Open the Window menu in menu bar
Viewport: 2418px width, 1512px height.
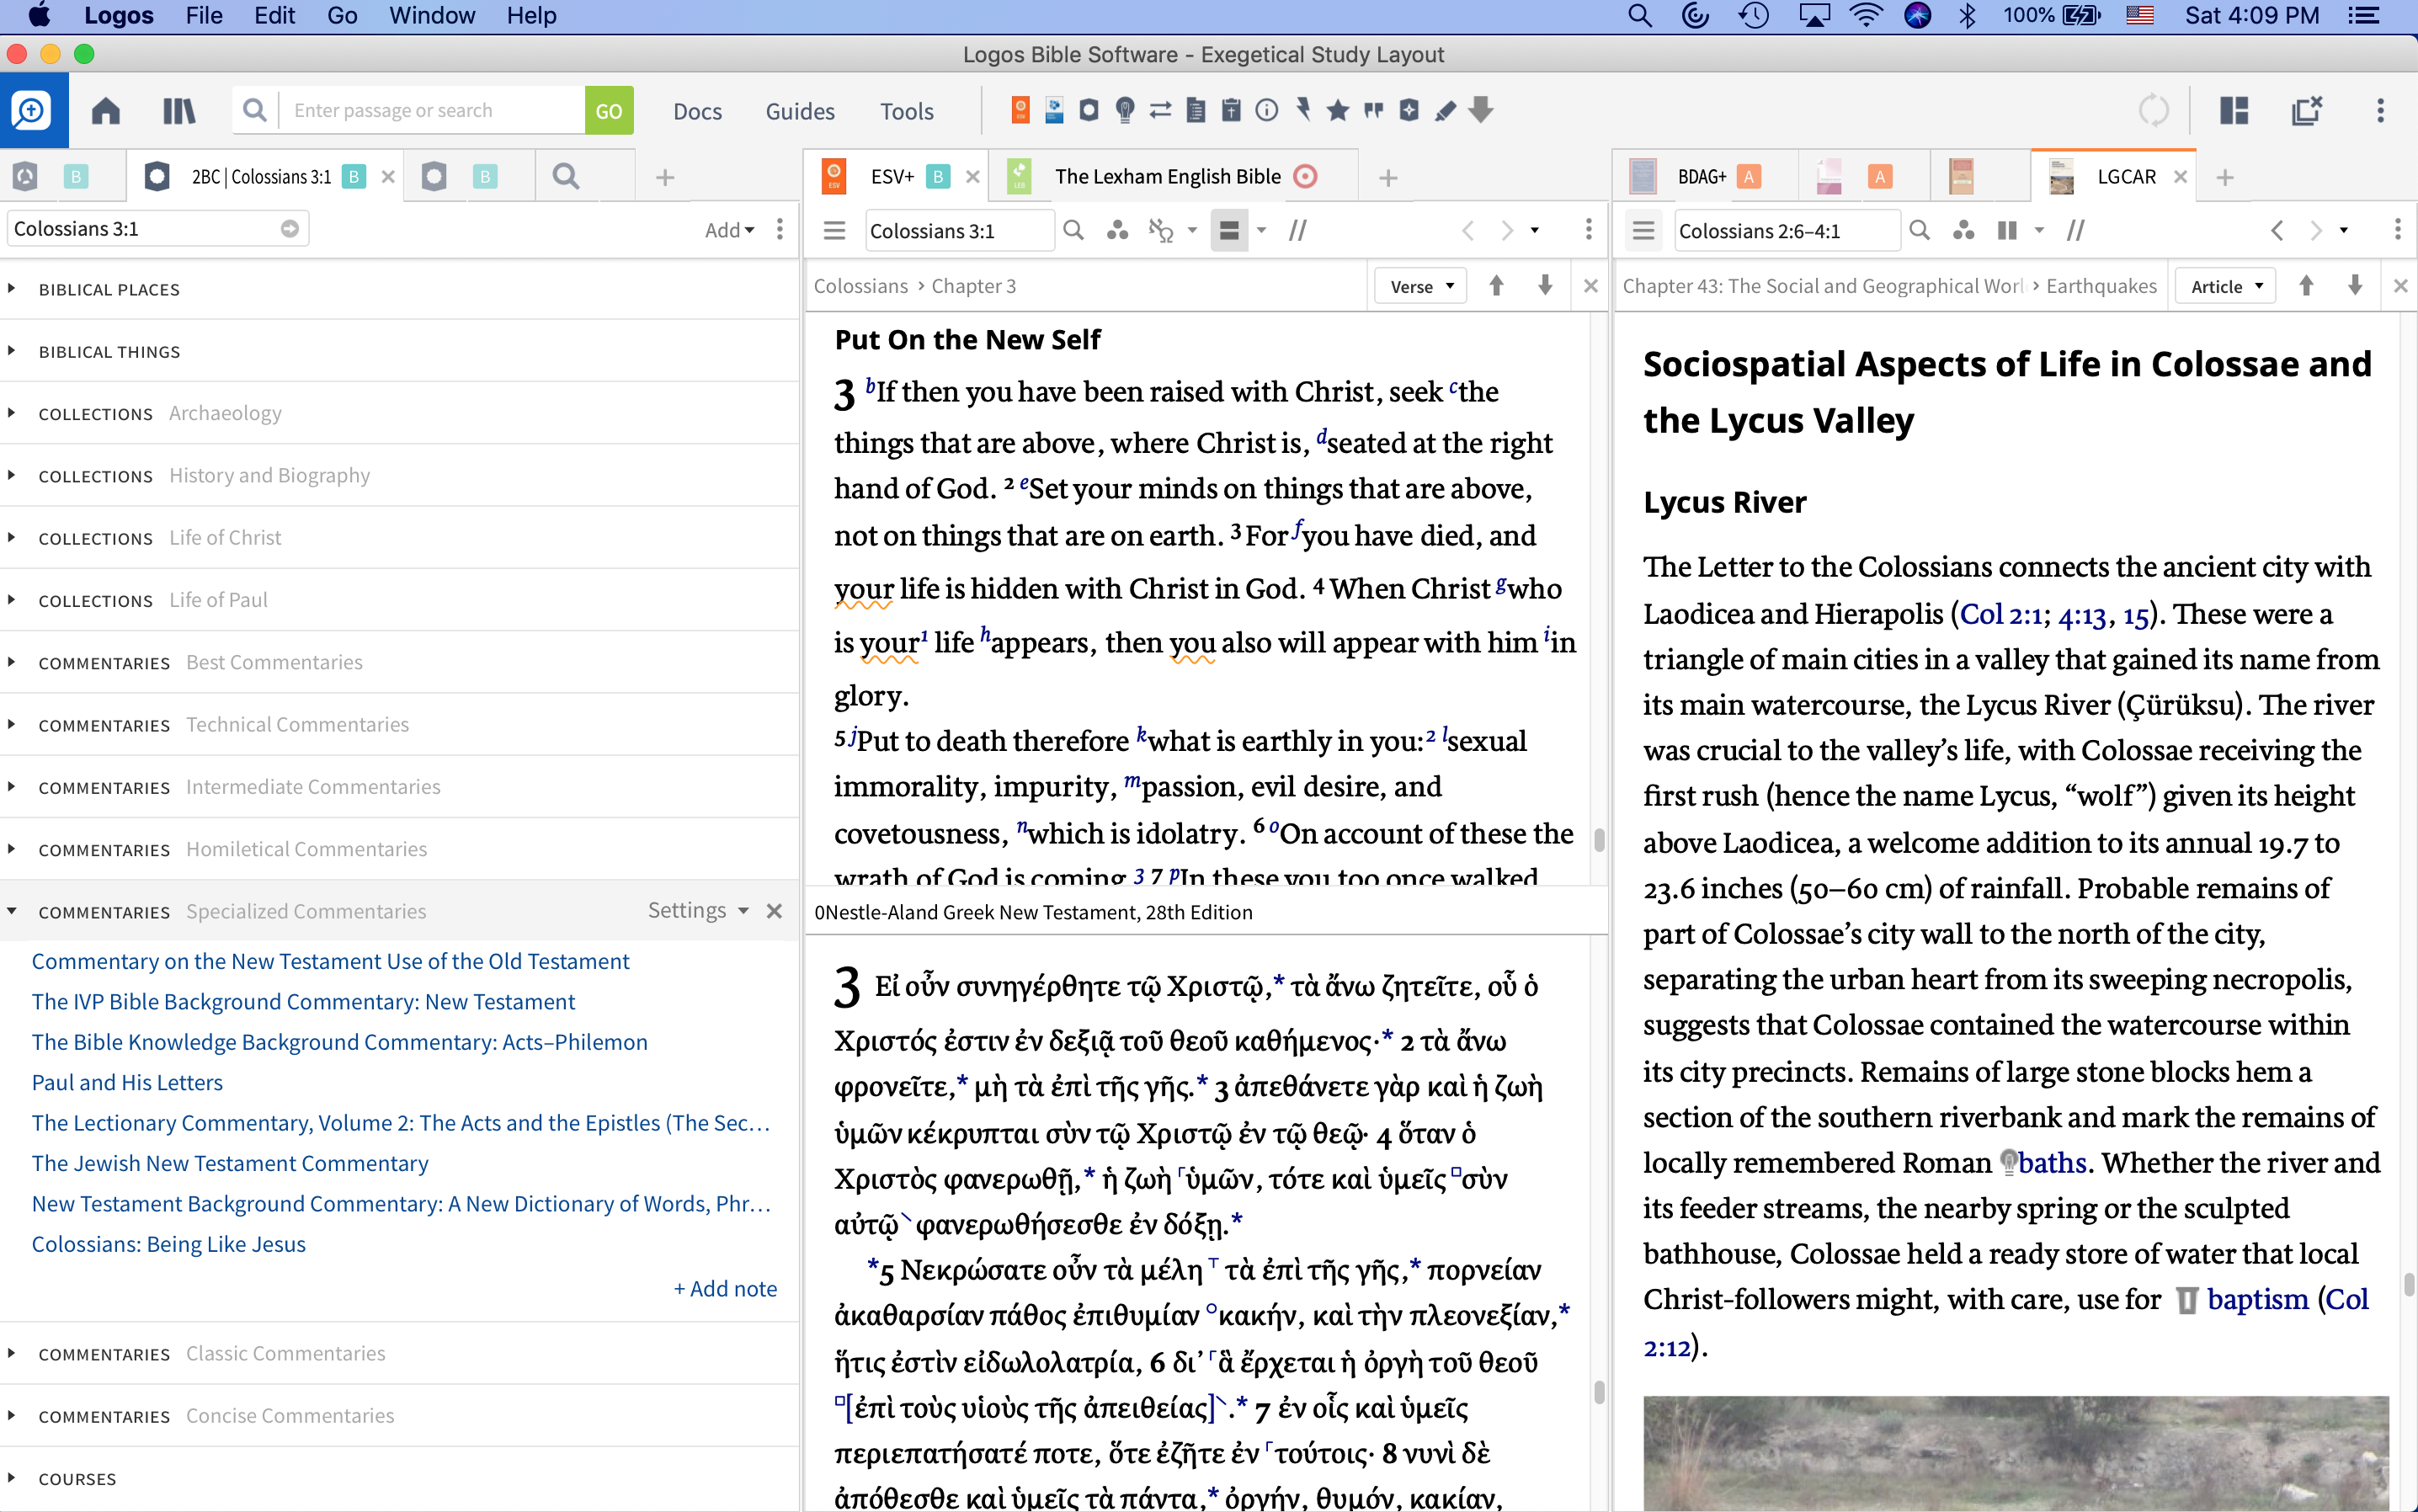431,16
